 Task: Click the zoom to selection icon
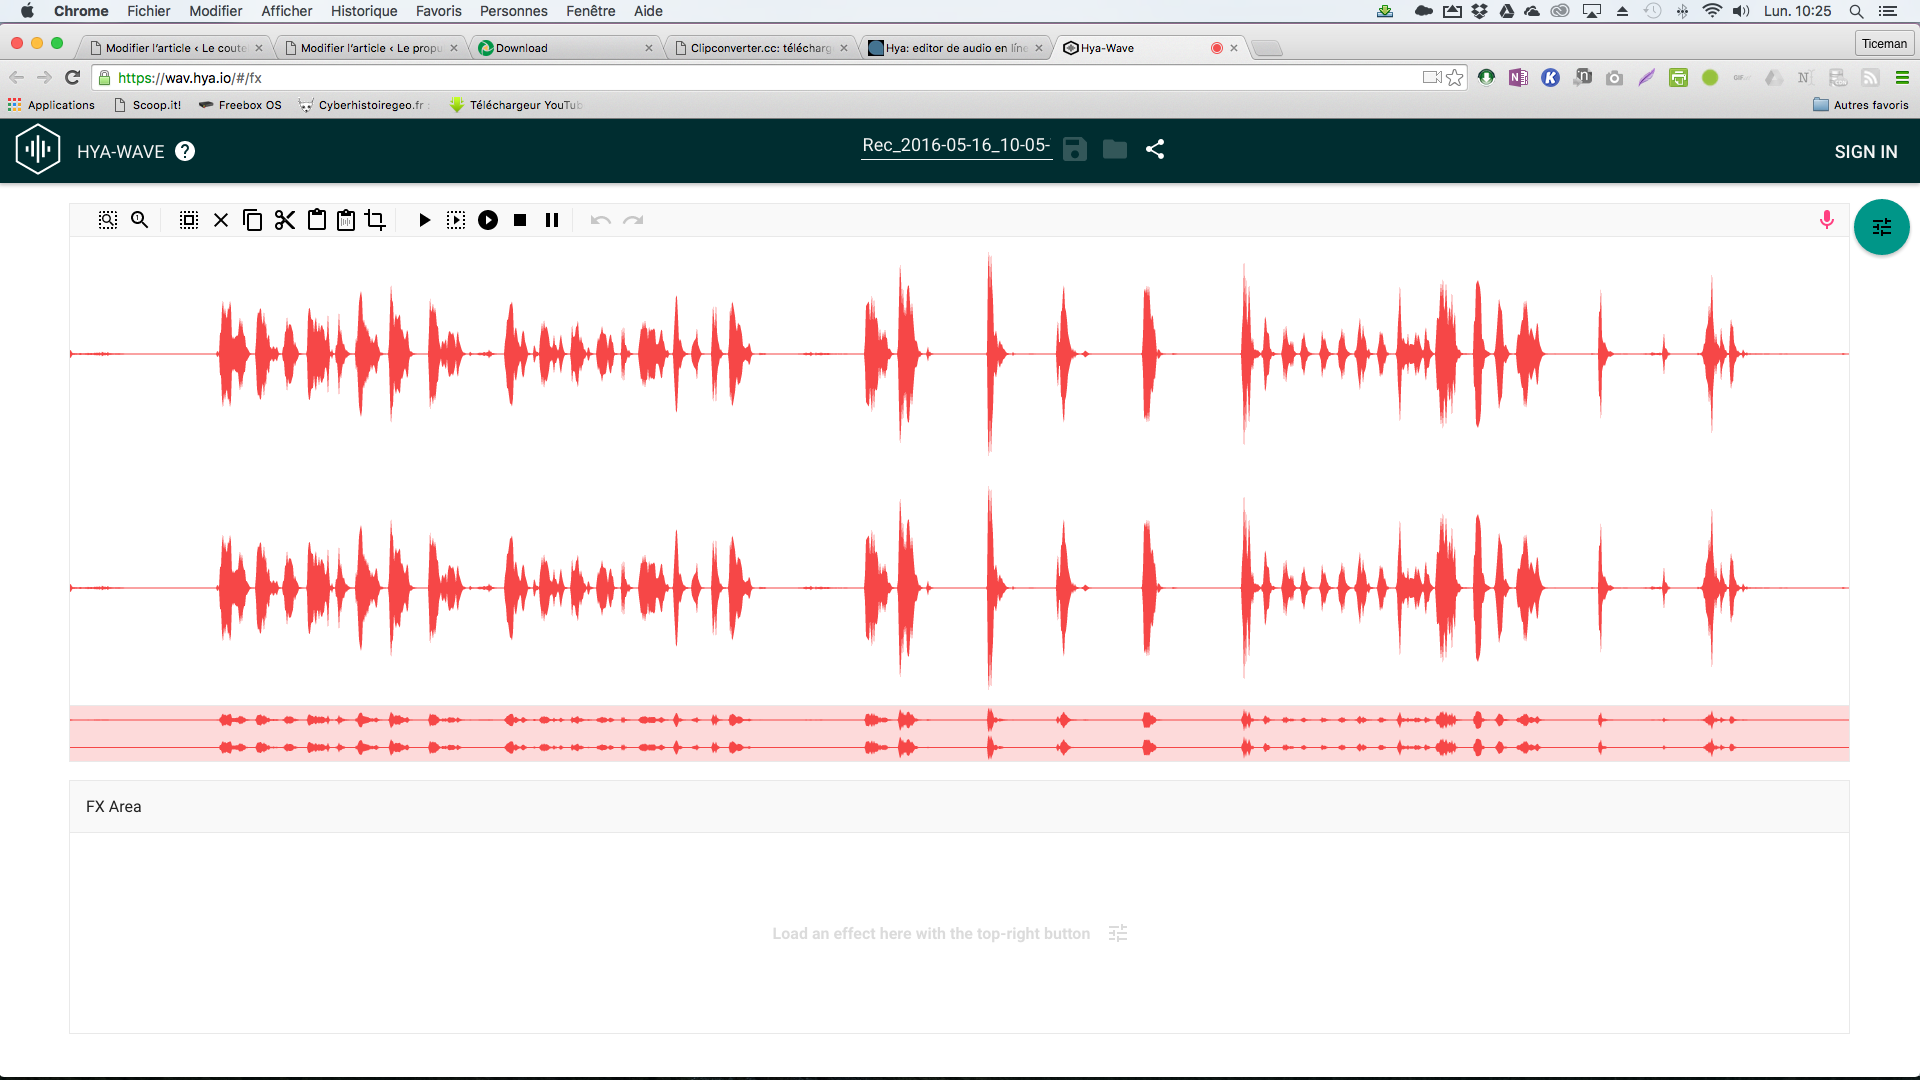click(108, 220)
